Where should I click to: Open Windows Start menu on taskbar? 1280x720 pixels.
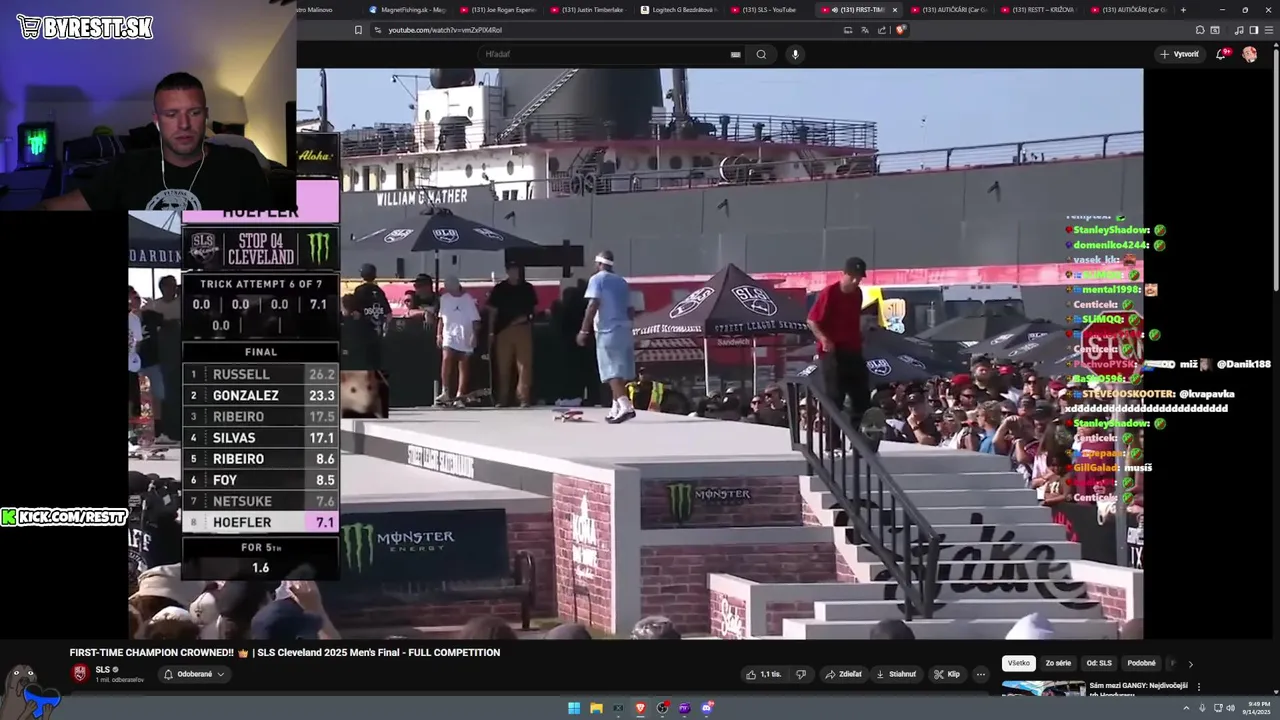click(574, 708)
